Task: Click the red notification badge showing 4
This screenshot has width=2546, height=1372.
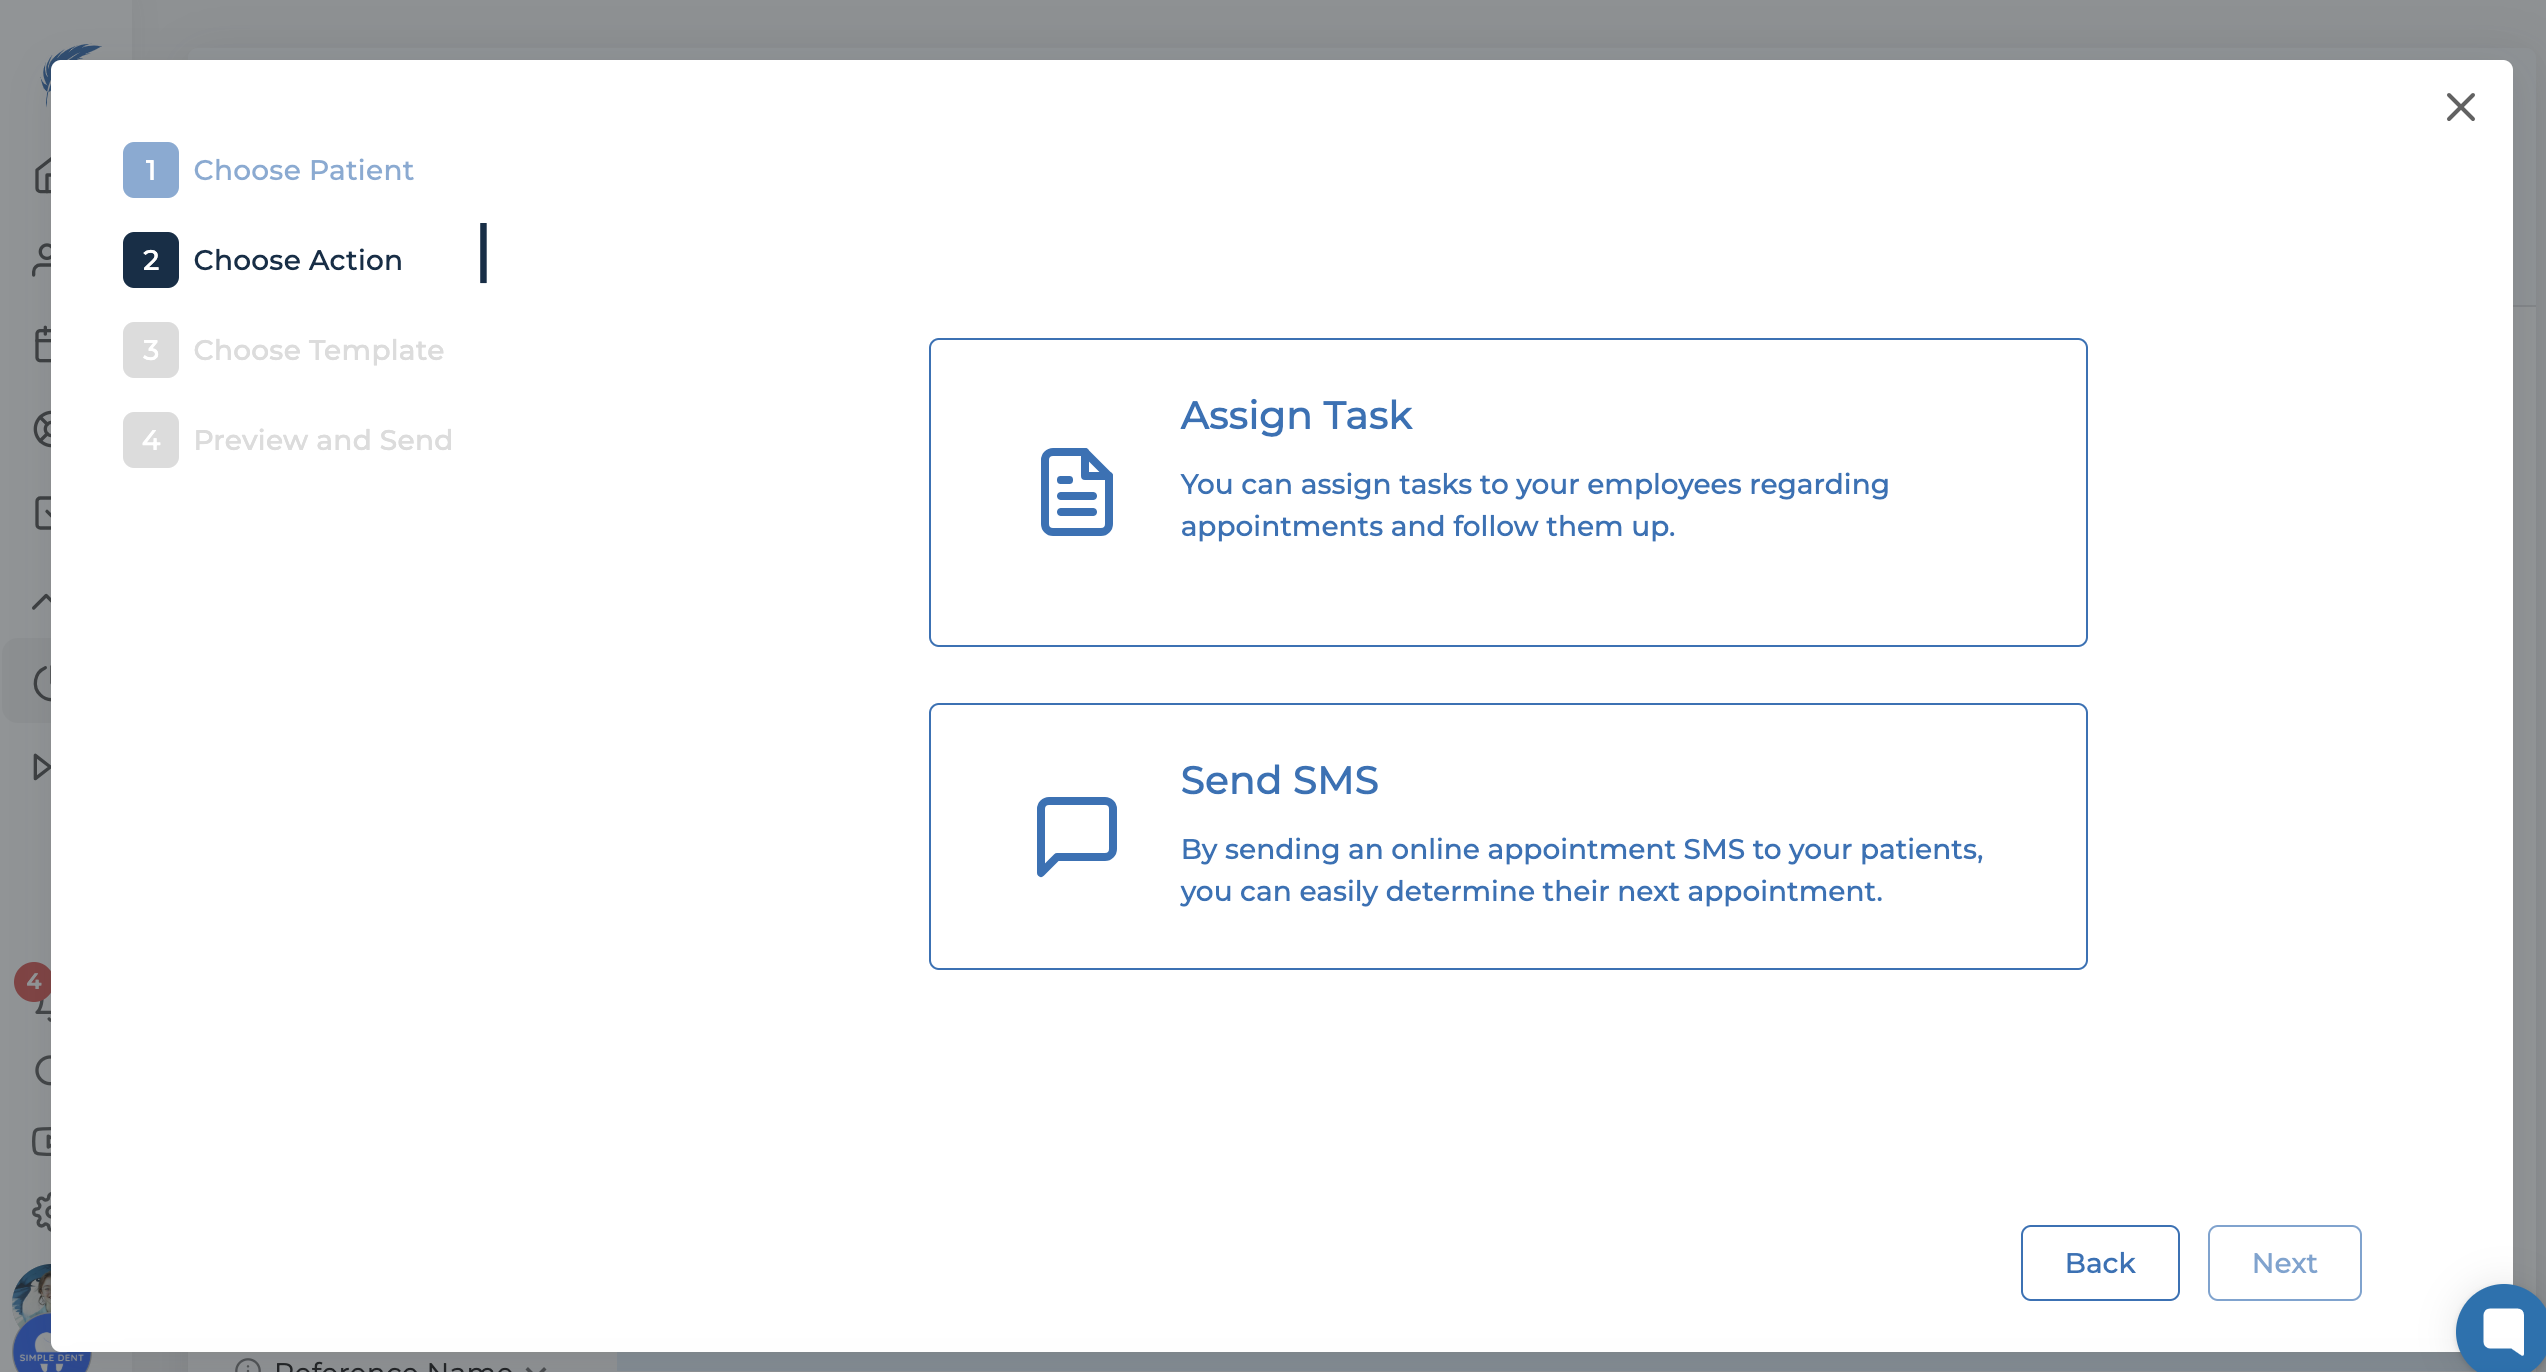Action: point(33,981)
